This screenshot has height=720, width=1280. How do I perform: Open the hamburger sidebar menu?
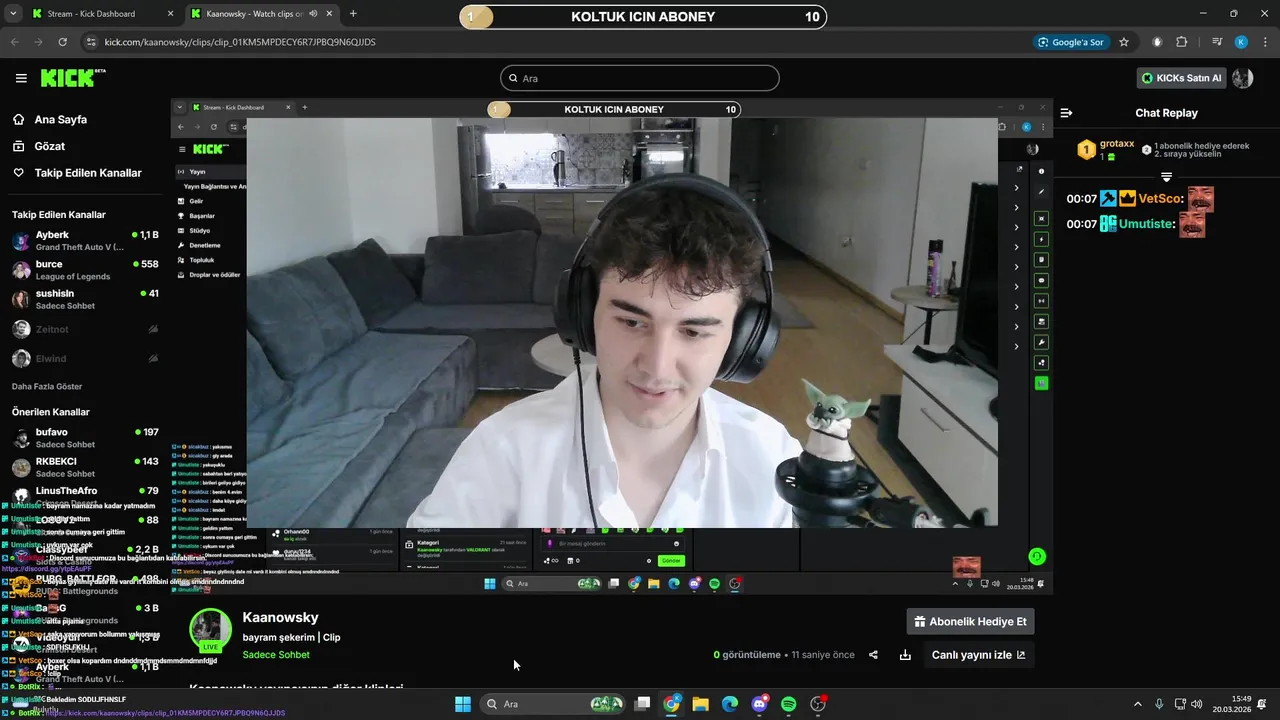coord(21,78)
